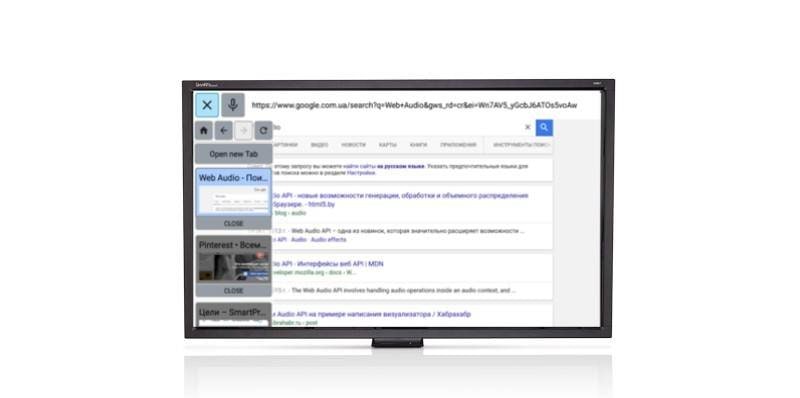Open the Web Audio tab thumbnail preview
Image resolution: width=800 pixels, height=398 pixels.
pyautogui.click(x=233, y=201)
